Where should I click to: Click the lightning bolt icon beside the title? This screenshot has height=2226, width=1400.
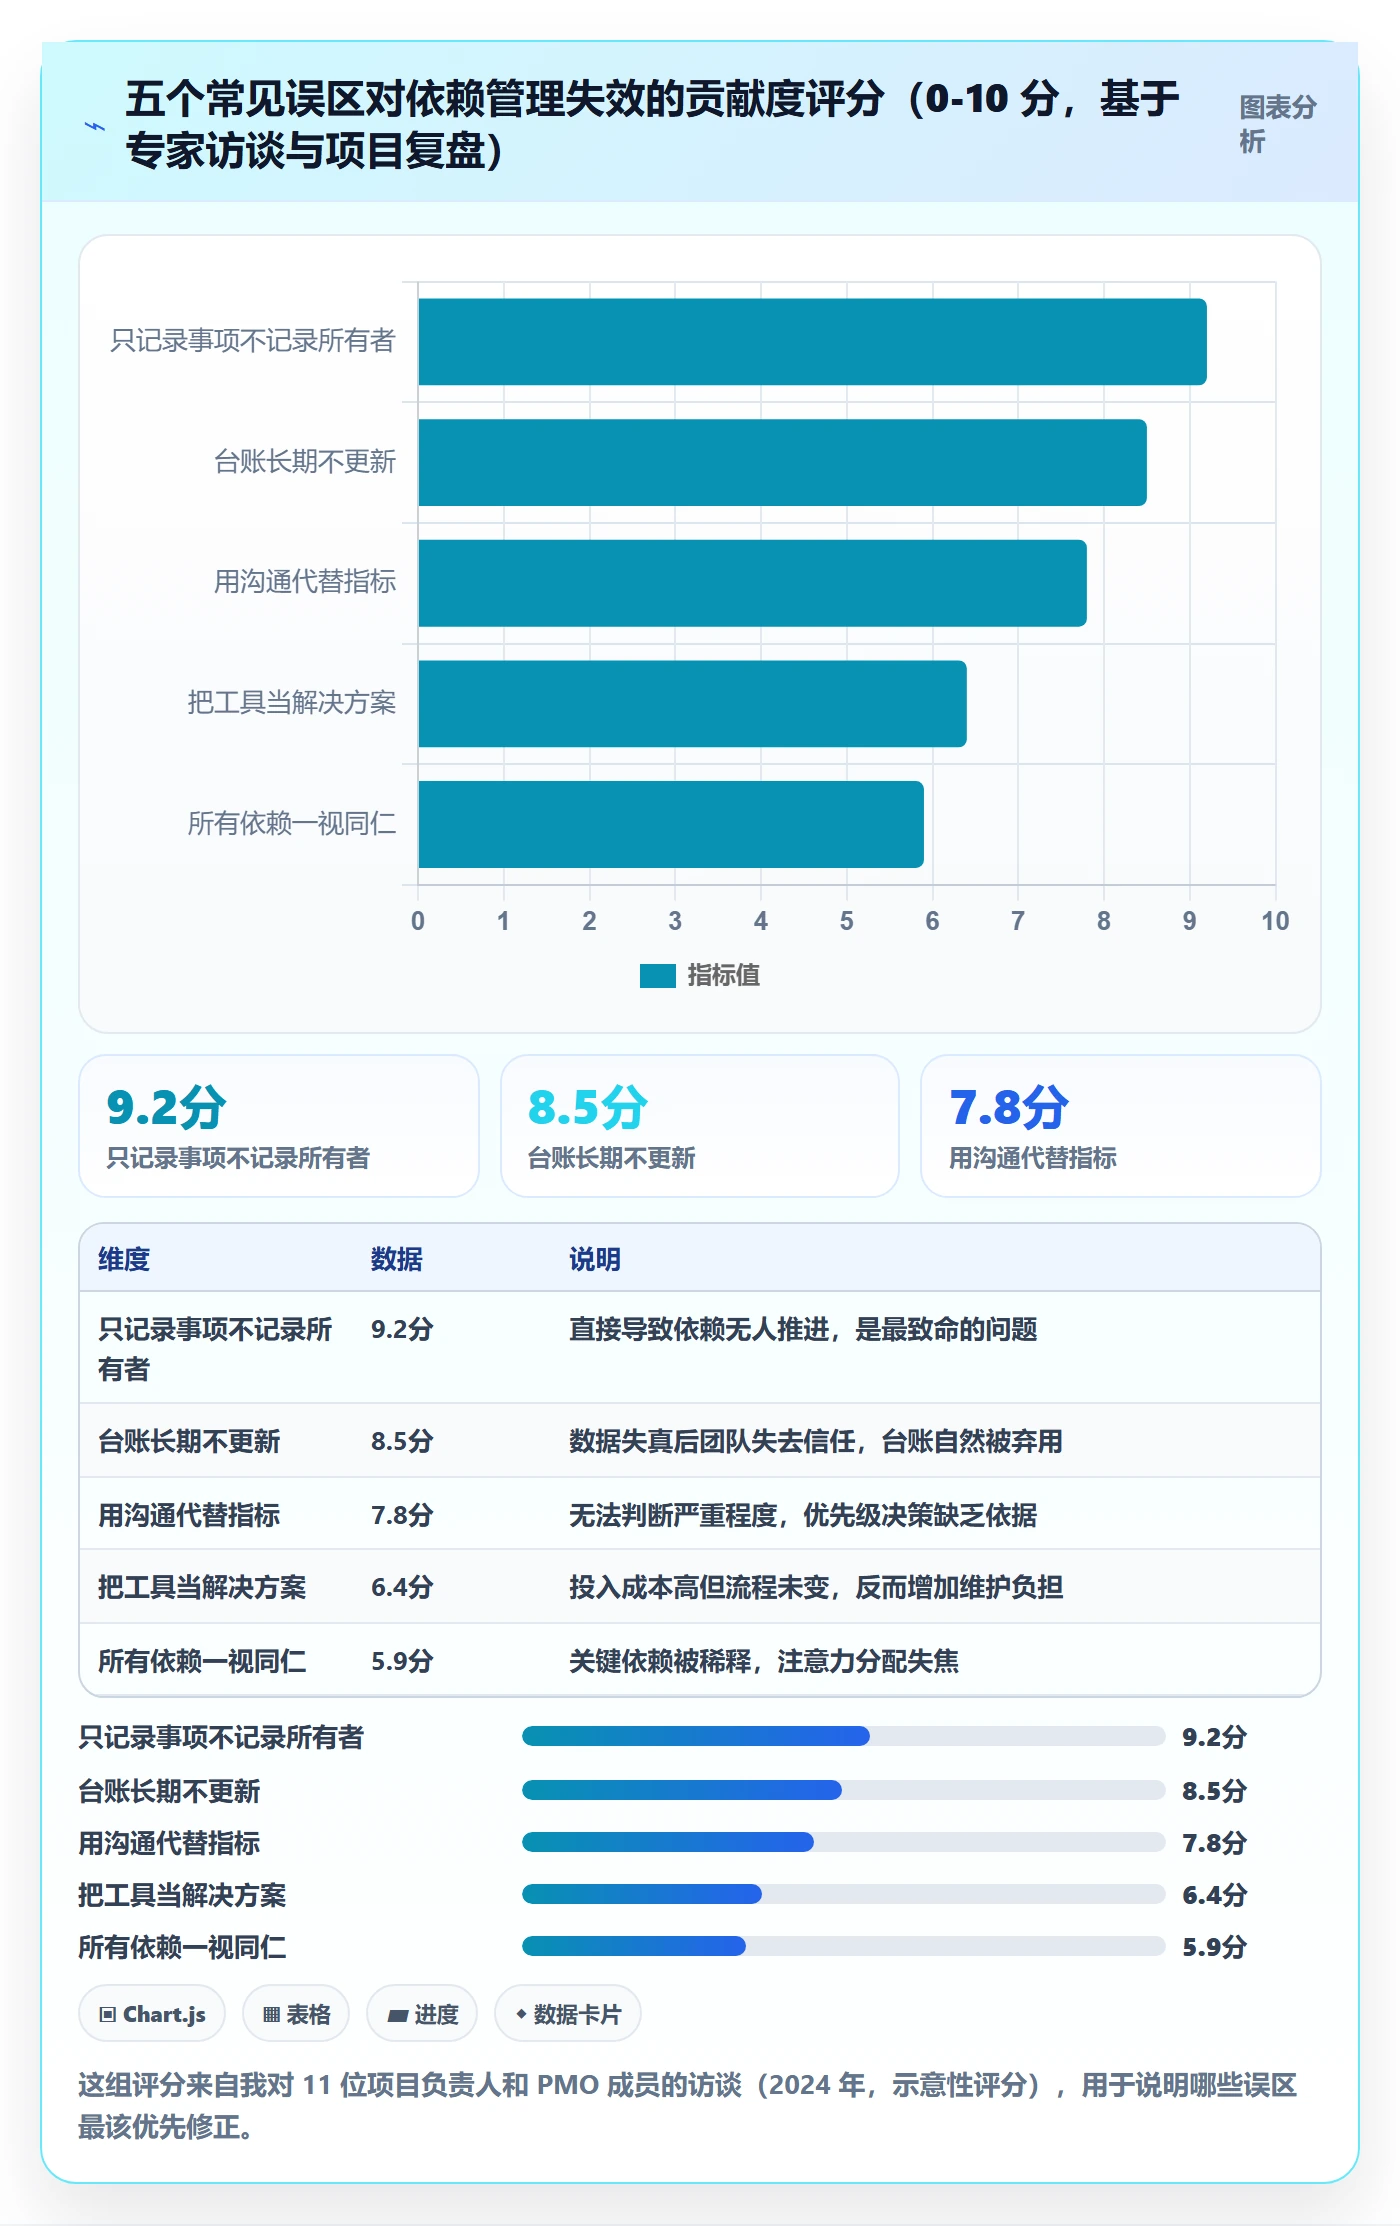(95, 126)
